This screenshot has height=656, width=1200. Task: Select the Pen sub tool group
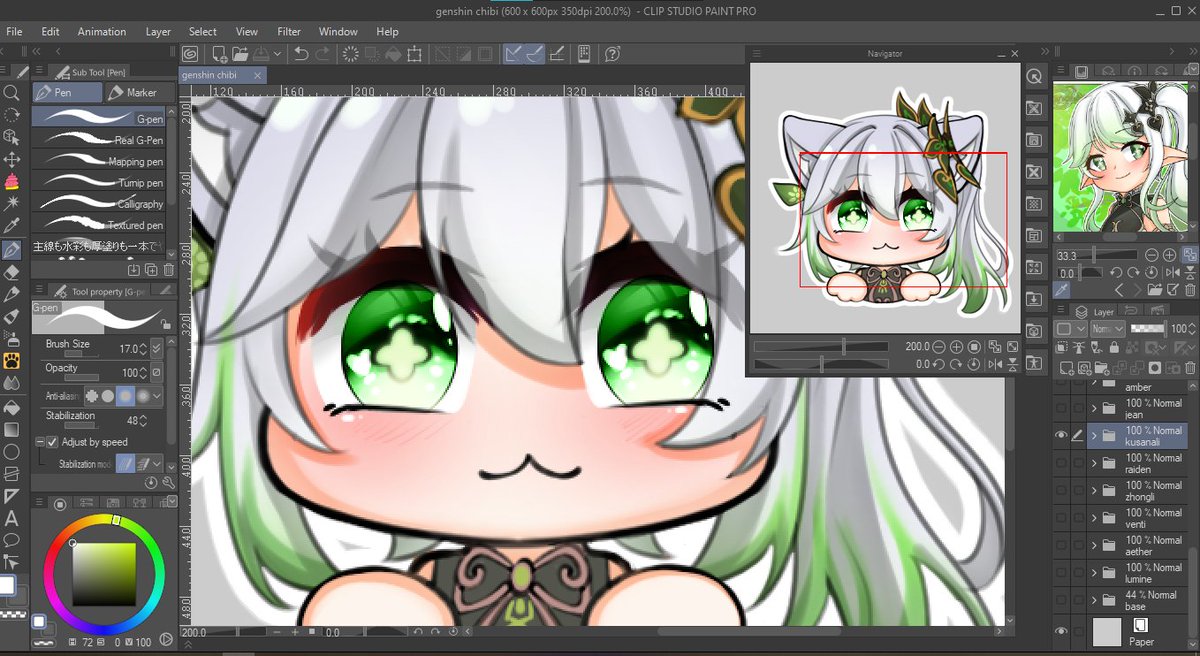point(67,92)
